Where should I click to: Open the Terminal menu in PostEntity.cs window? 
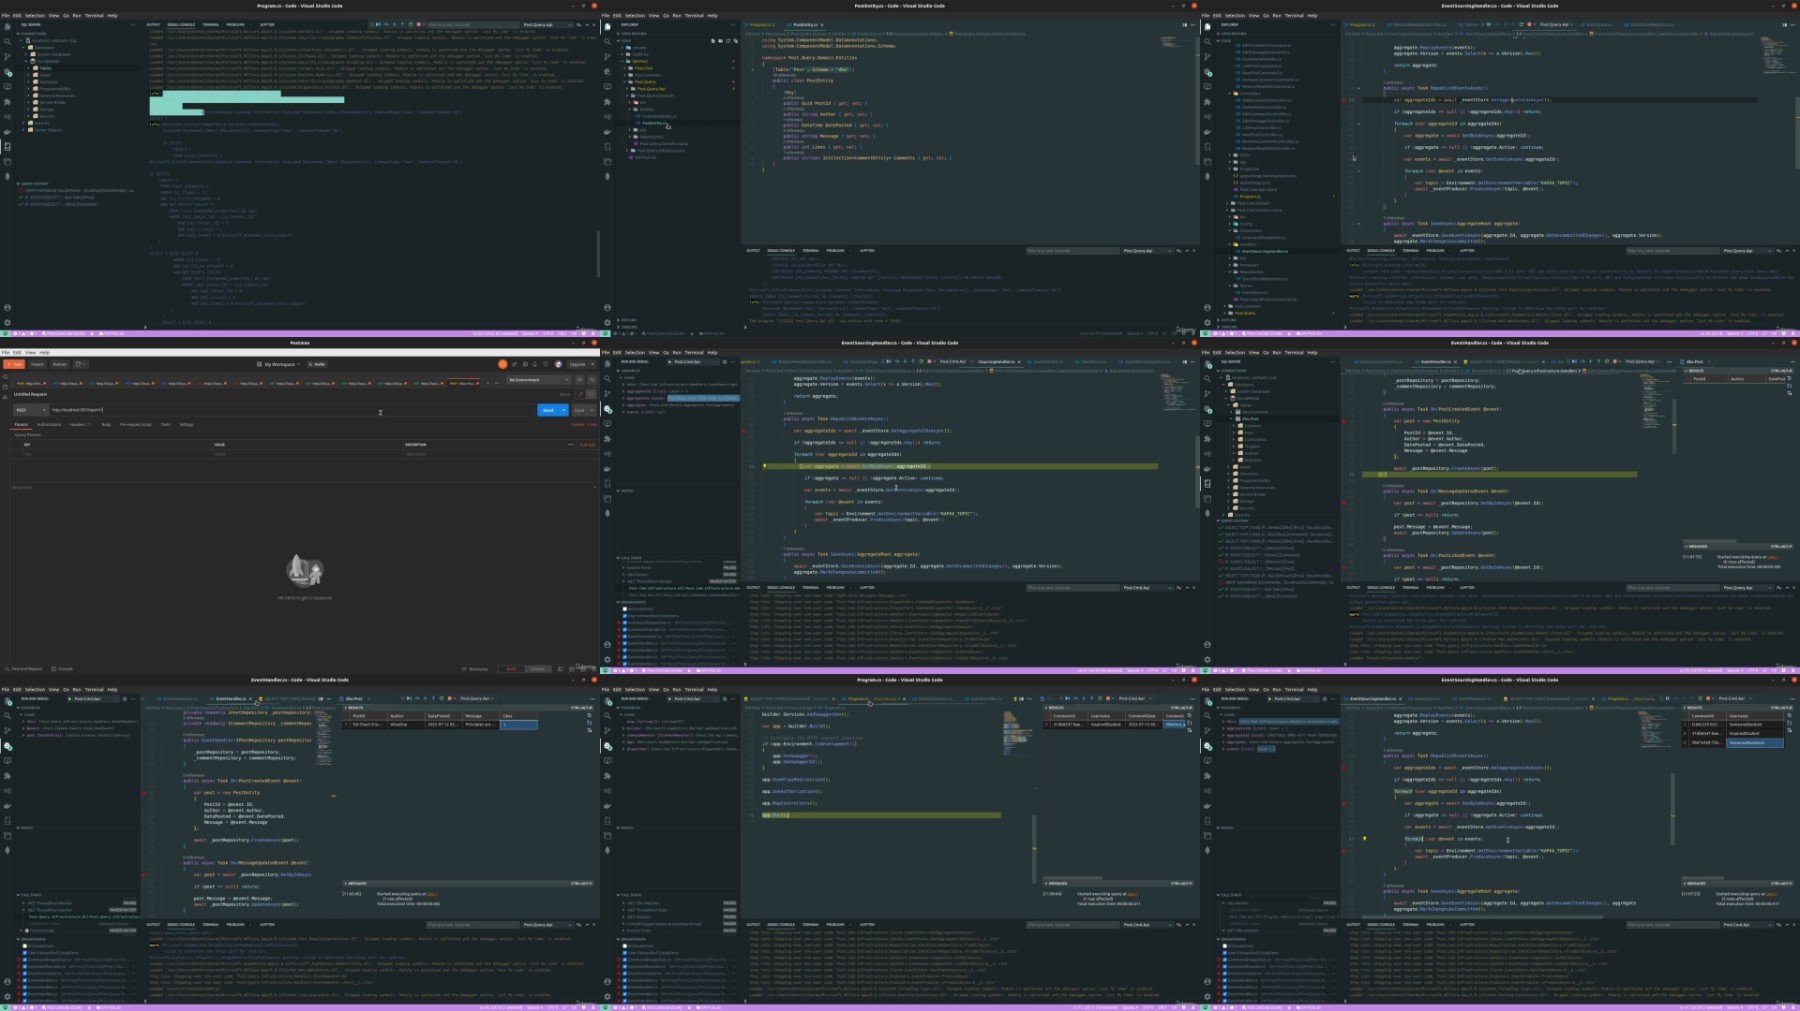pyautogui.click(x=694, y=15)
